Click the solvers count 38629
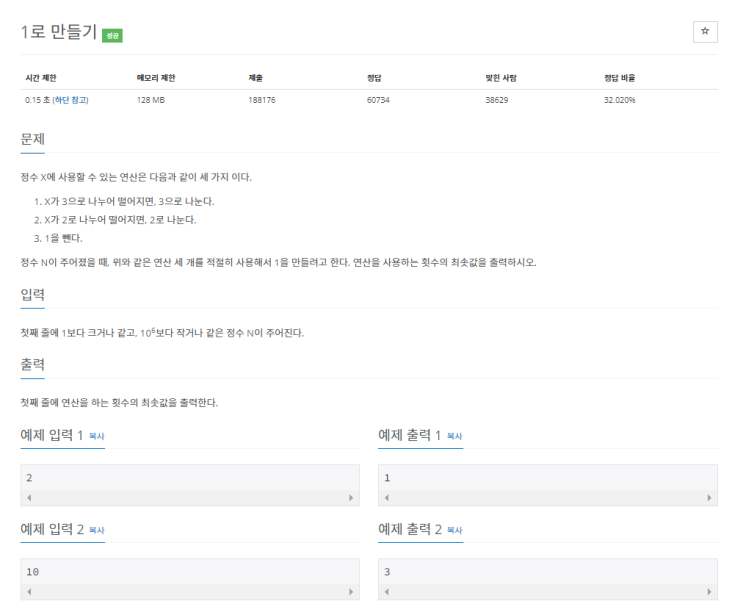This screenshot has width=743, height=615. click(497, 100)
